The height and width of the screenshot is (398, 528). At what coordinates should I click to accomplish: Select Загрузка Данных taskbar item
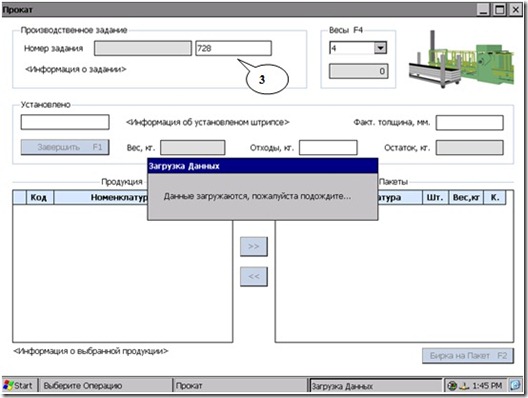375,386
